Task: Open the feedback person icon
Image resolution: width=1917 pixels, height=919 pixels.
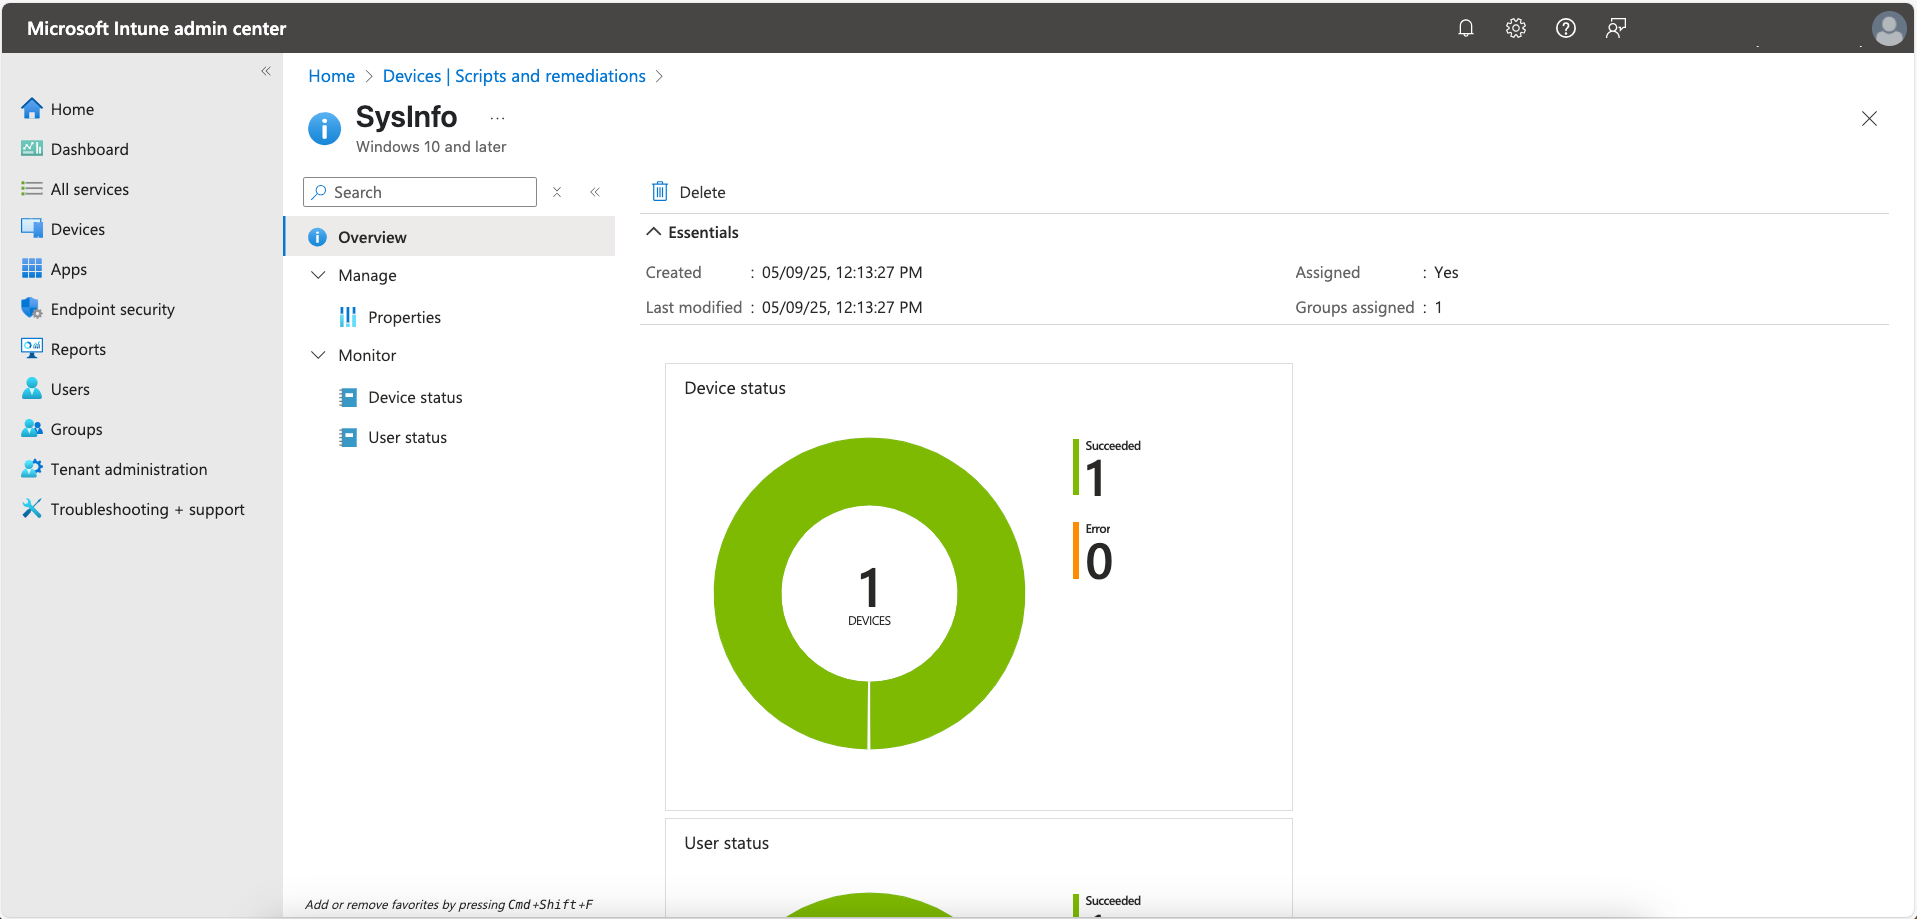Action: [1616, 28]
